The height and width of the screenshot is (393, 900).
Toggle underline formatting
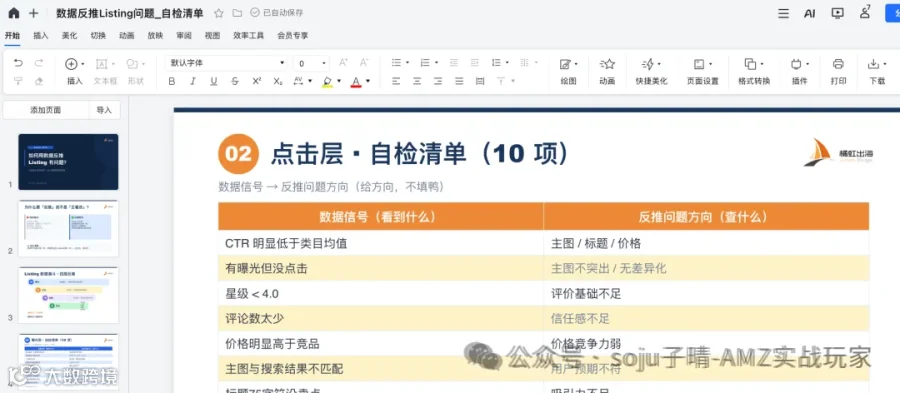point(214,81)
